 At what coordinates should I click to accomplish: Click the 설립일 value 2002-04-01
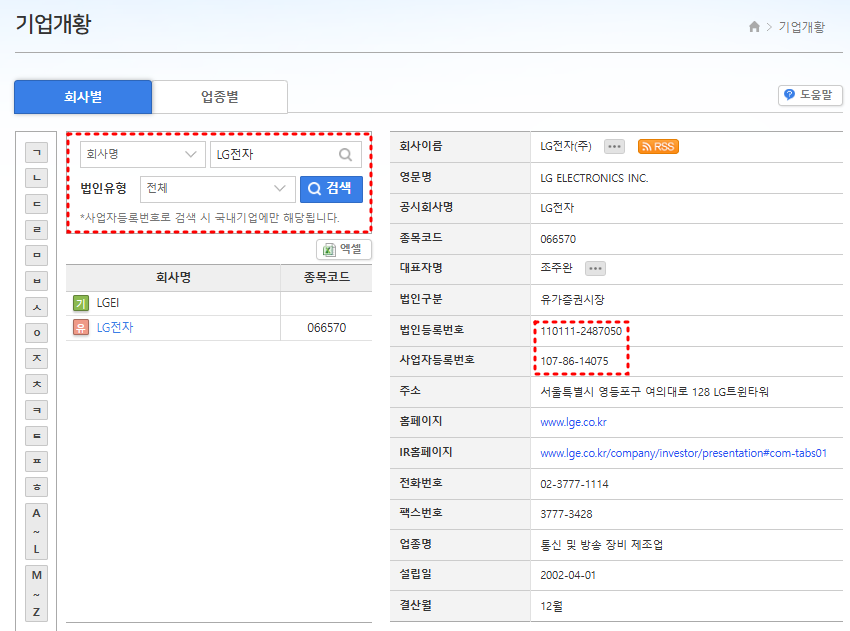point(568,575)
